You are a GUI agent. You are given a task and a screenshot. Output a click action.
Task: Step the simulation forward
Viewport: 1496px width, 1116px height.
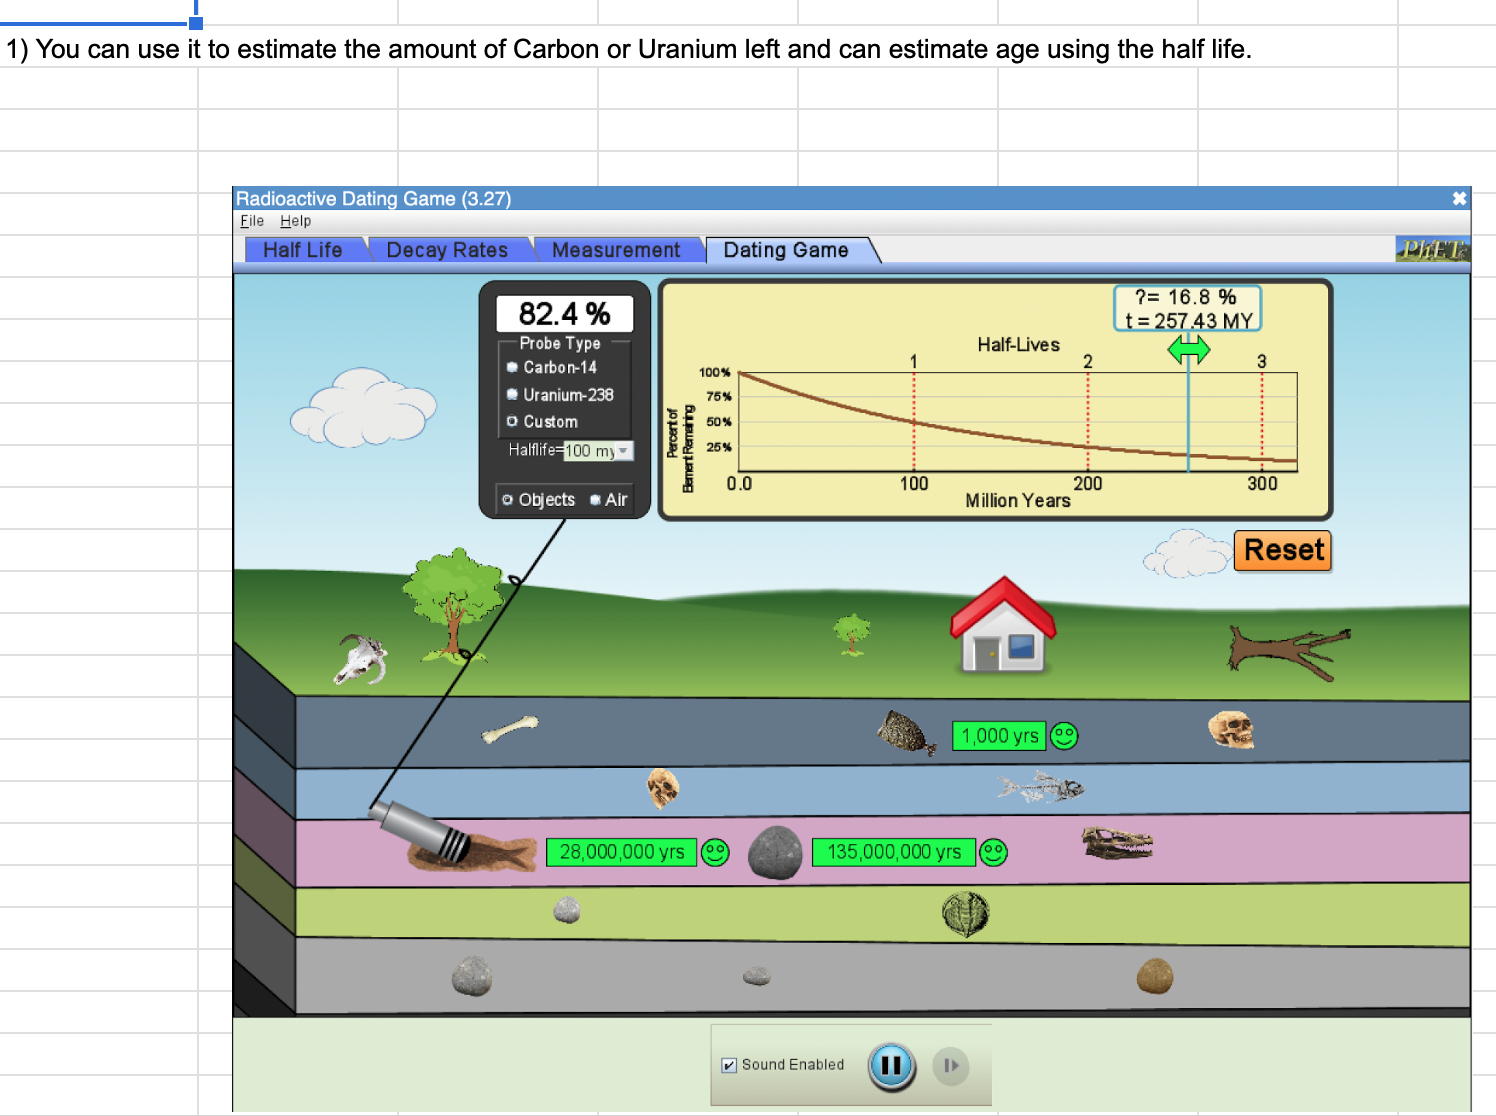coord(951,1066)
